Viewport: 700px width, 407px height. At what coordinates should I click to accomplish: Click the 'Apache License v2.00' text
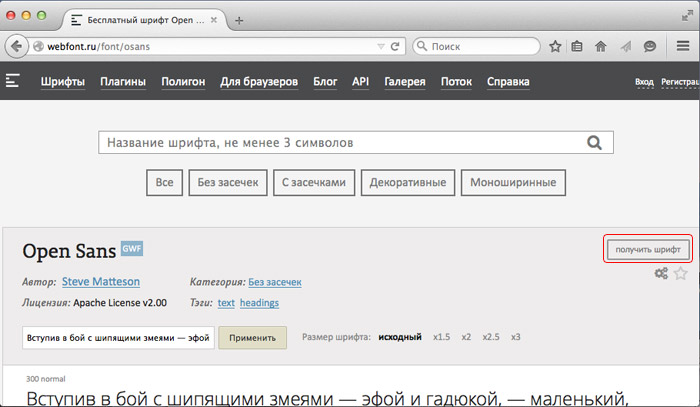(120, 303)
